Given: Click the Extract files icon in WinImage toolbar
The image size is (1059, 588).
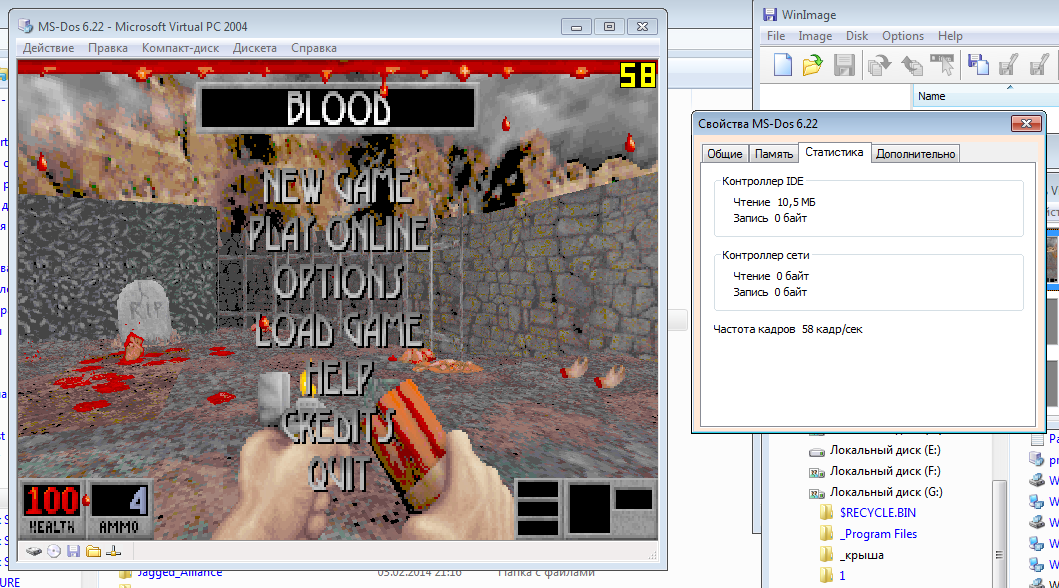Looking at the screenshot, I should click(x=912, y=65).
